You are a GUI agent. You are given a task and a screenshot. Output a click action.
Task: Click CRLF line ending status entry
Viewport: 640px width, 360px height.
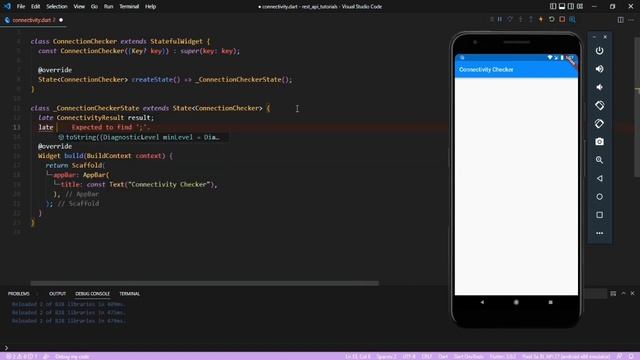pos(427,356)
